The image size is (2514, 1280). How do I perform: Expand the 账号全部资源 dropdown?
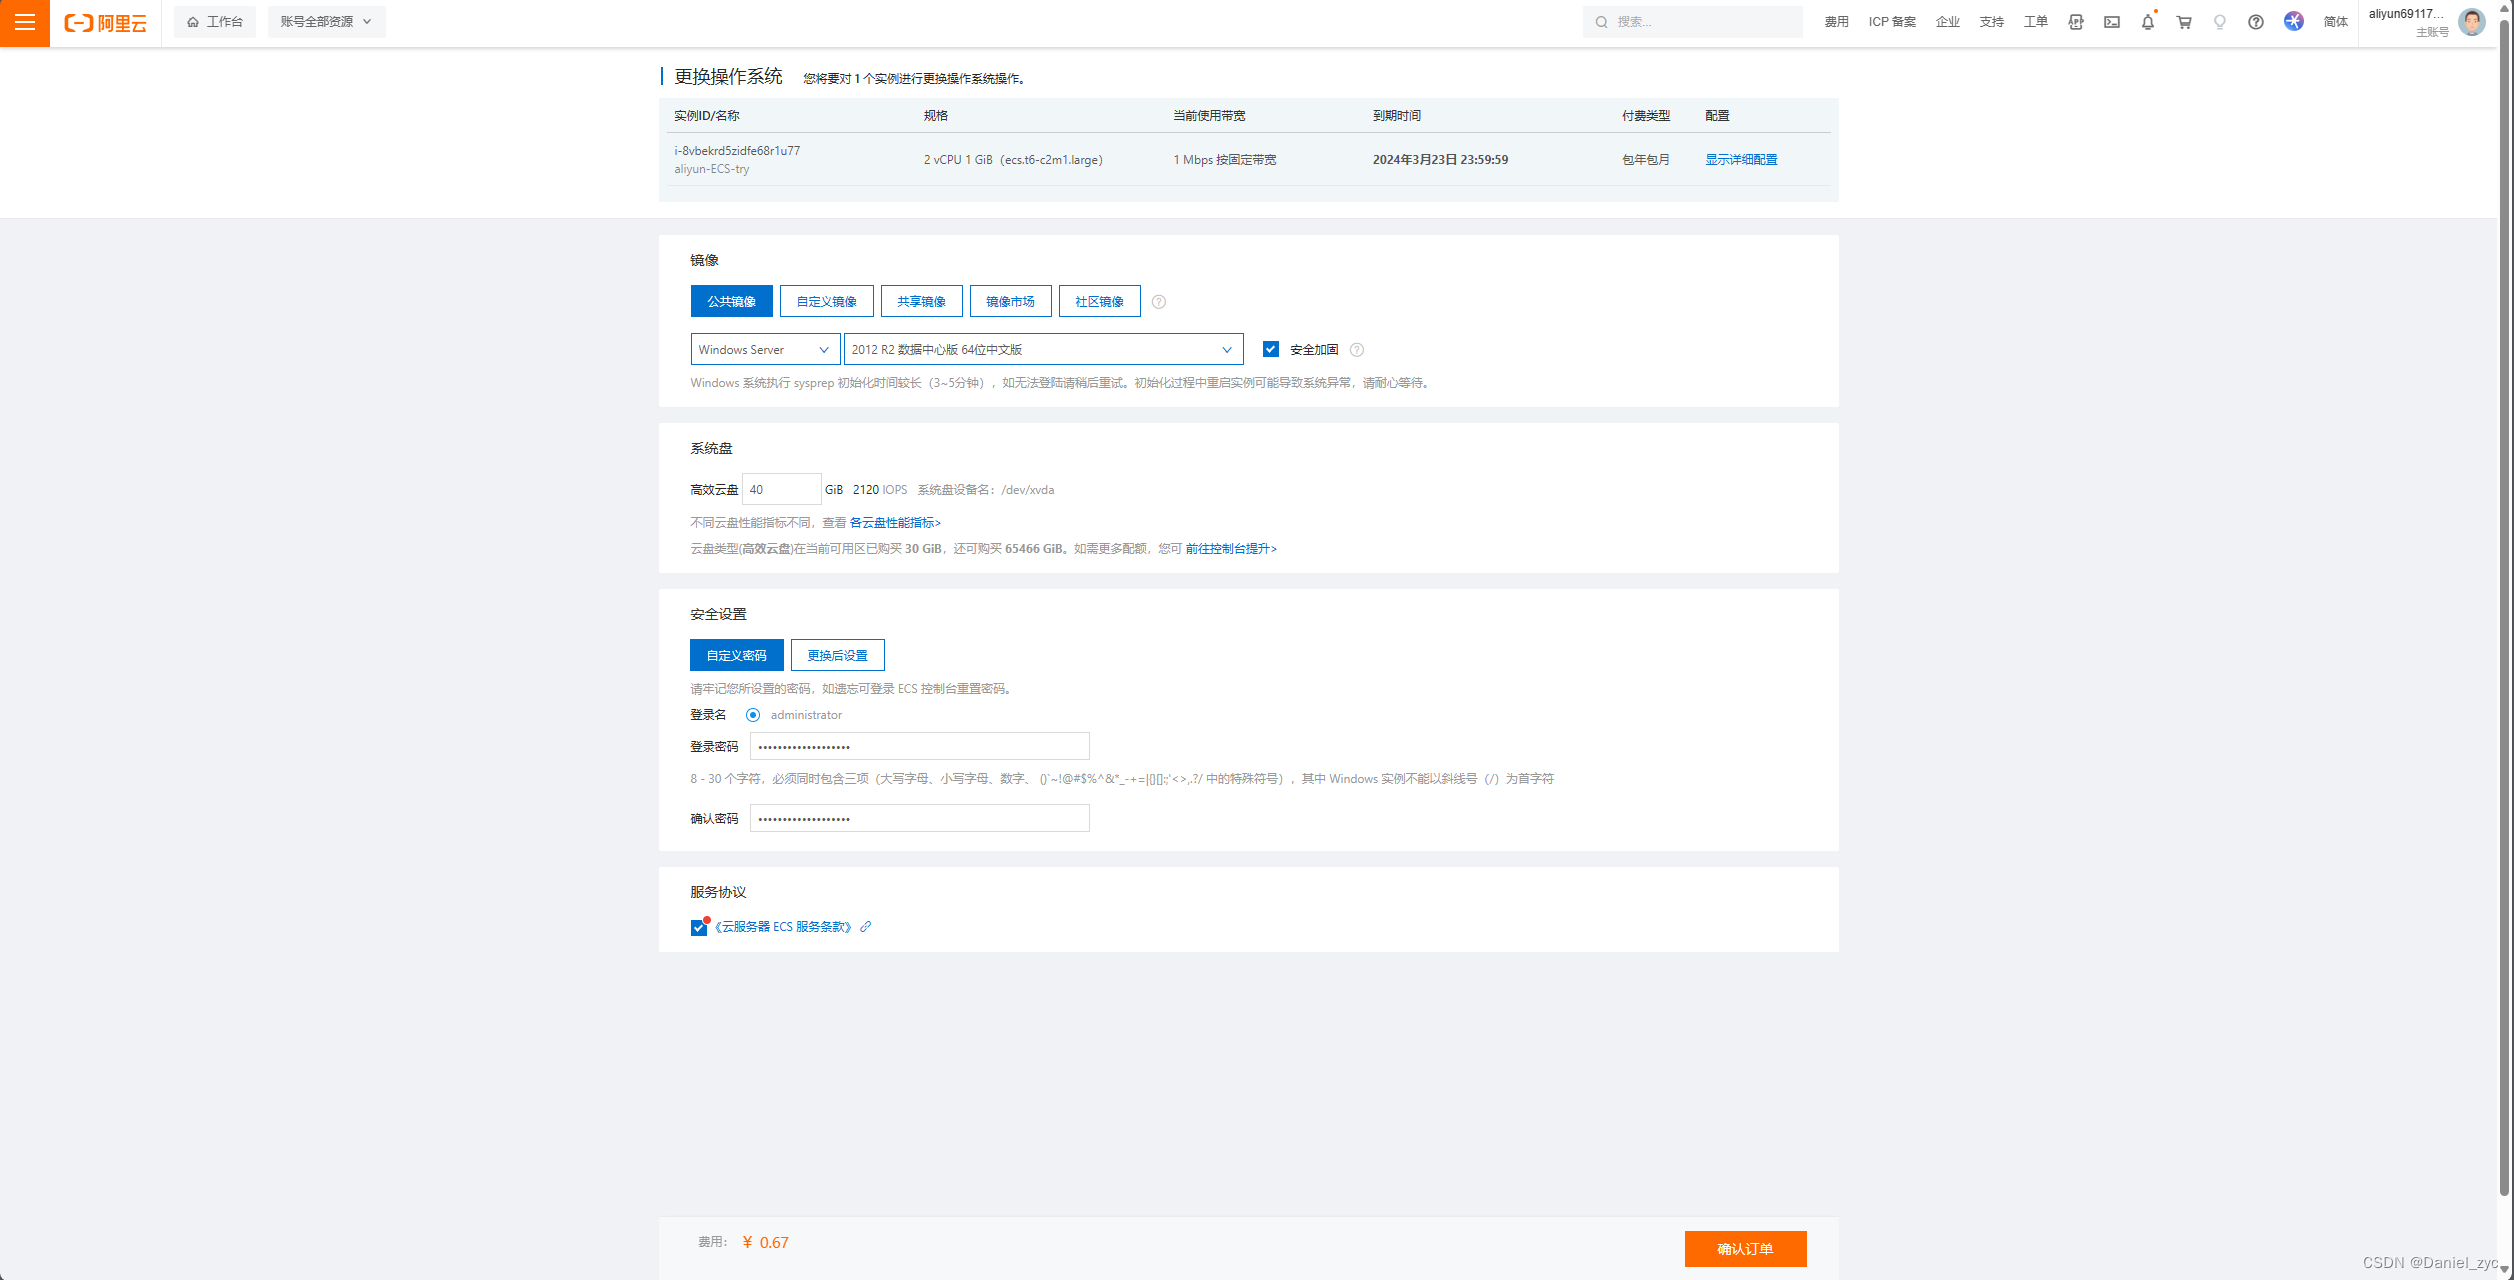(326, 22)
